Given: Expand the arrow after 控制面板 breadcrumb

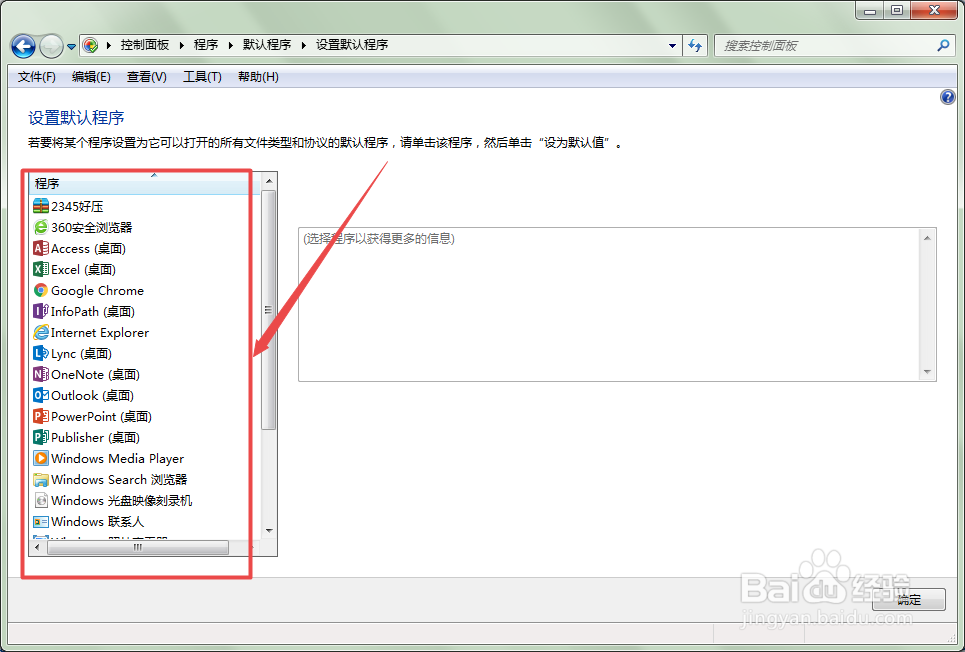Looking at the screenshot, I should (182, 45).
